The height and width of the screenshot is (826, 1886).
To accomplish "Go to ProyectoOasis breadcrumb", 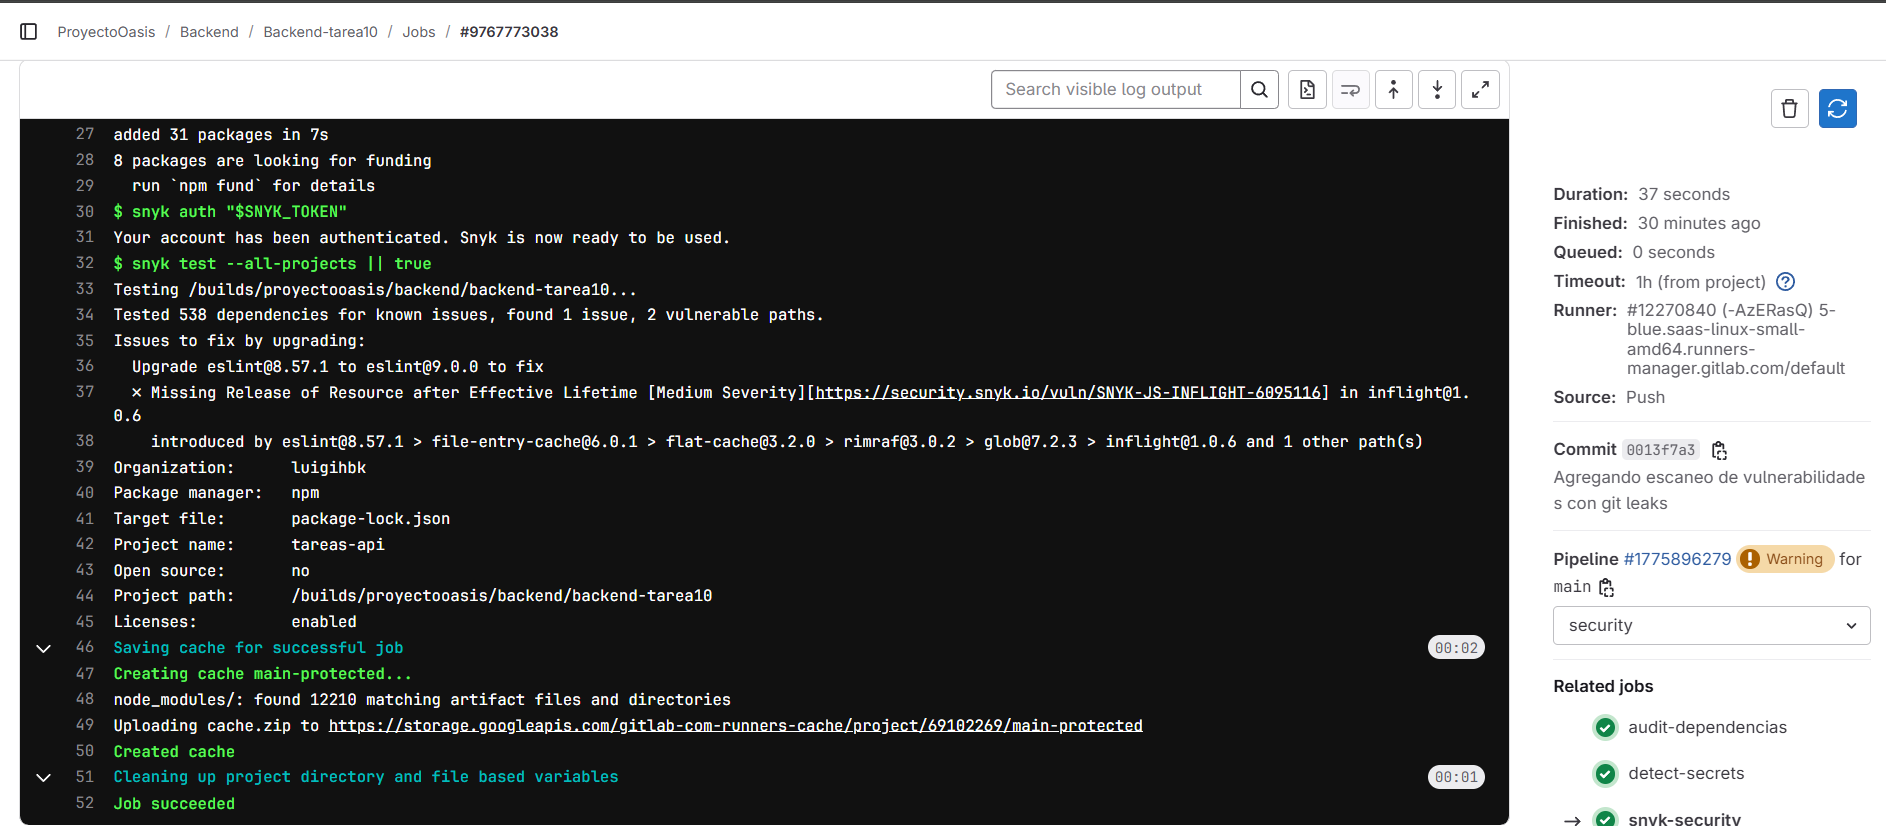I will tap(106, 32).
